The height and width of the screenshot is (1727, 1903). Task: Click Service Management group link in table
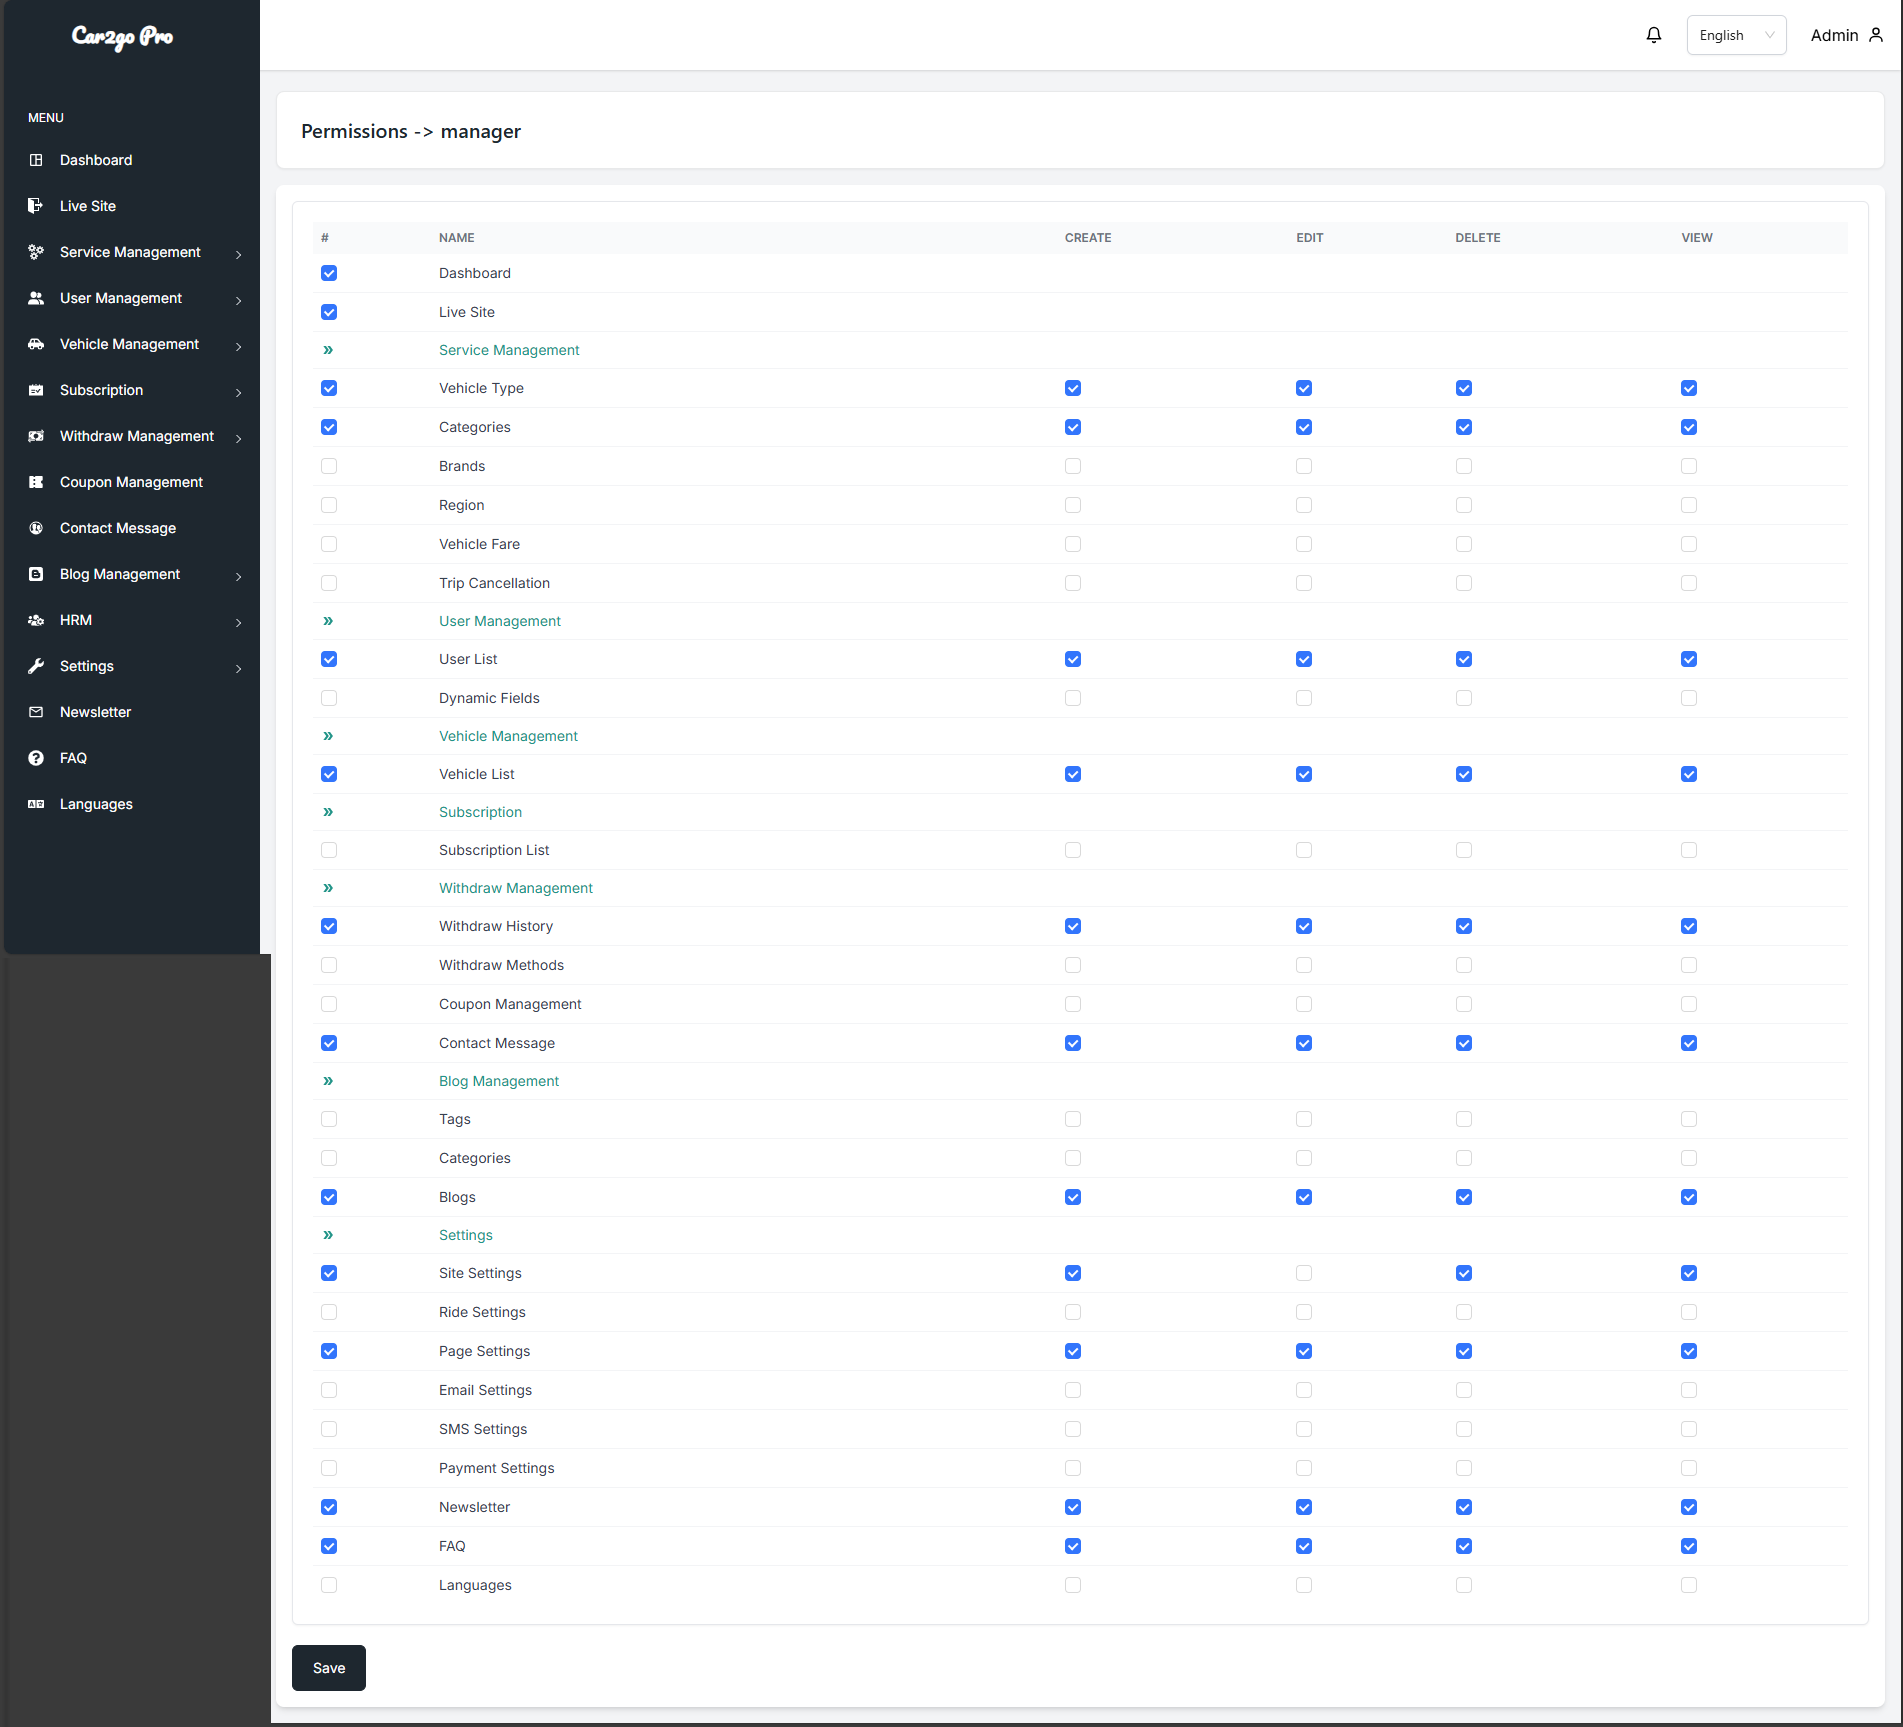coord(509,350)
